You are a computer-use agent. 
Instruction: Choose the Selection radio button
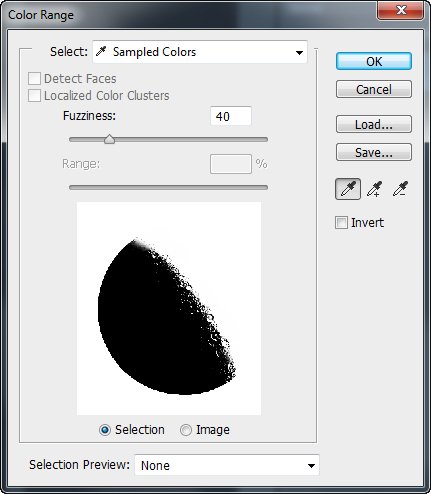click(105, 430)
